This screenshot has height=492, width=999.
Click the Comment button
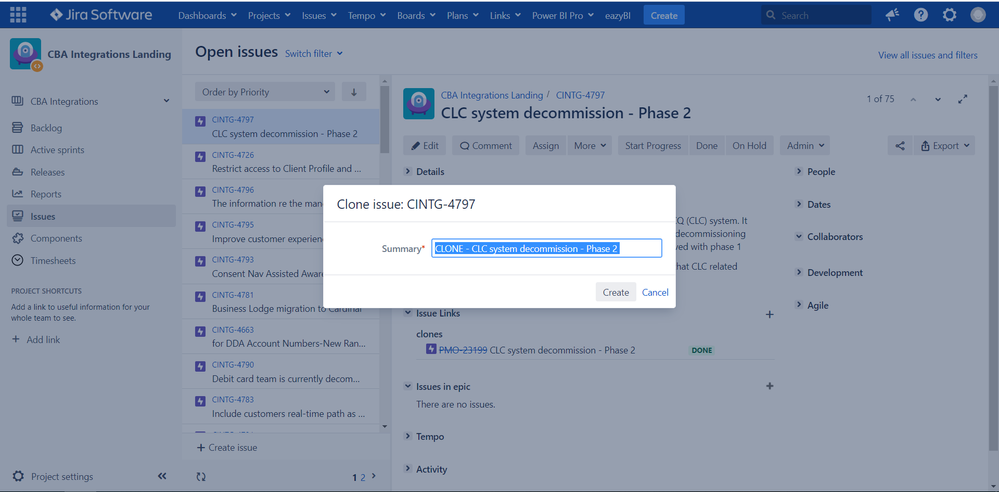485,145
